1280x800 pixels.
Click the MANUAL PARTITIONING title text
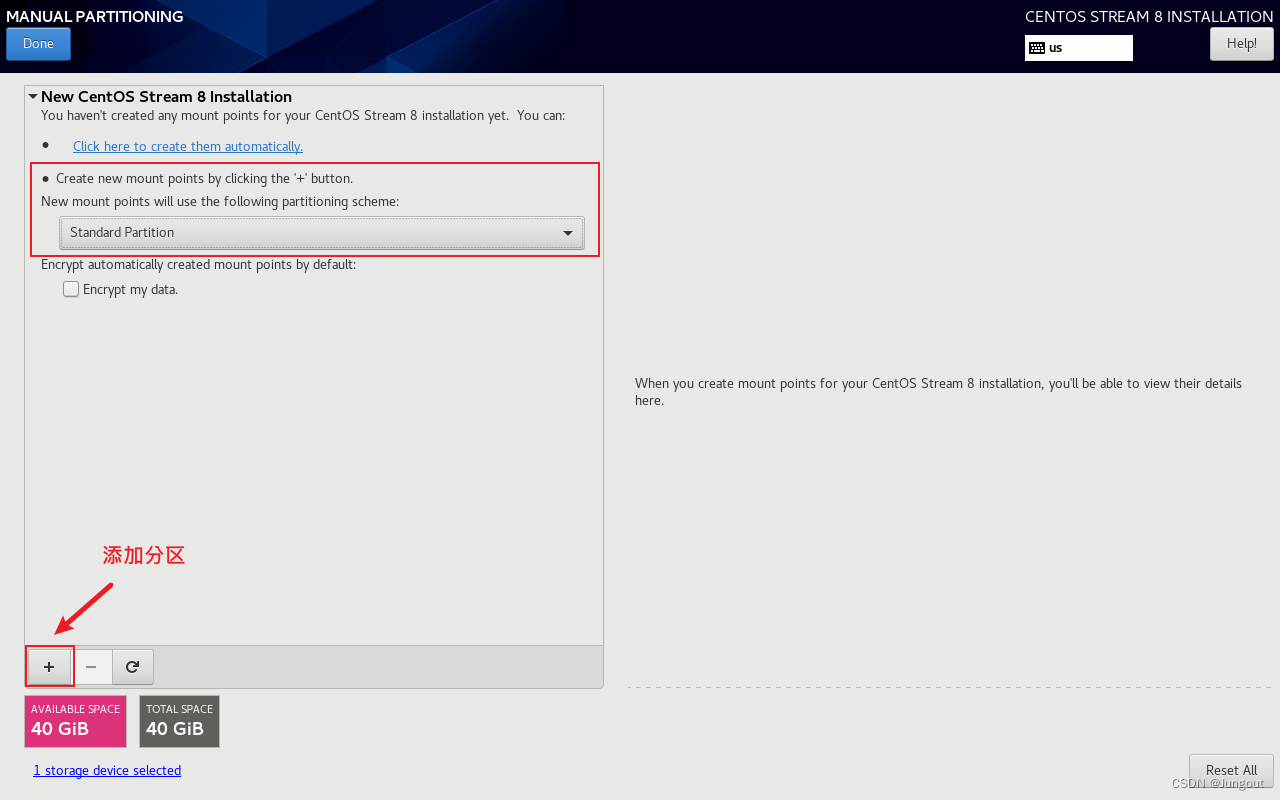[95, 16]
